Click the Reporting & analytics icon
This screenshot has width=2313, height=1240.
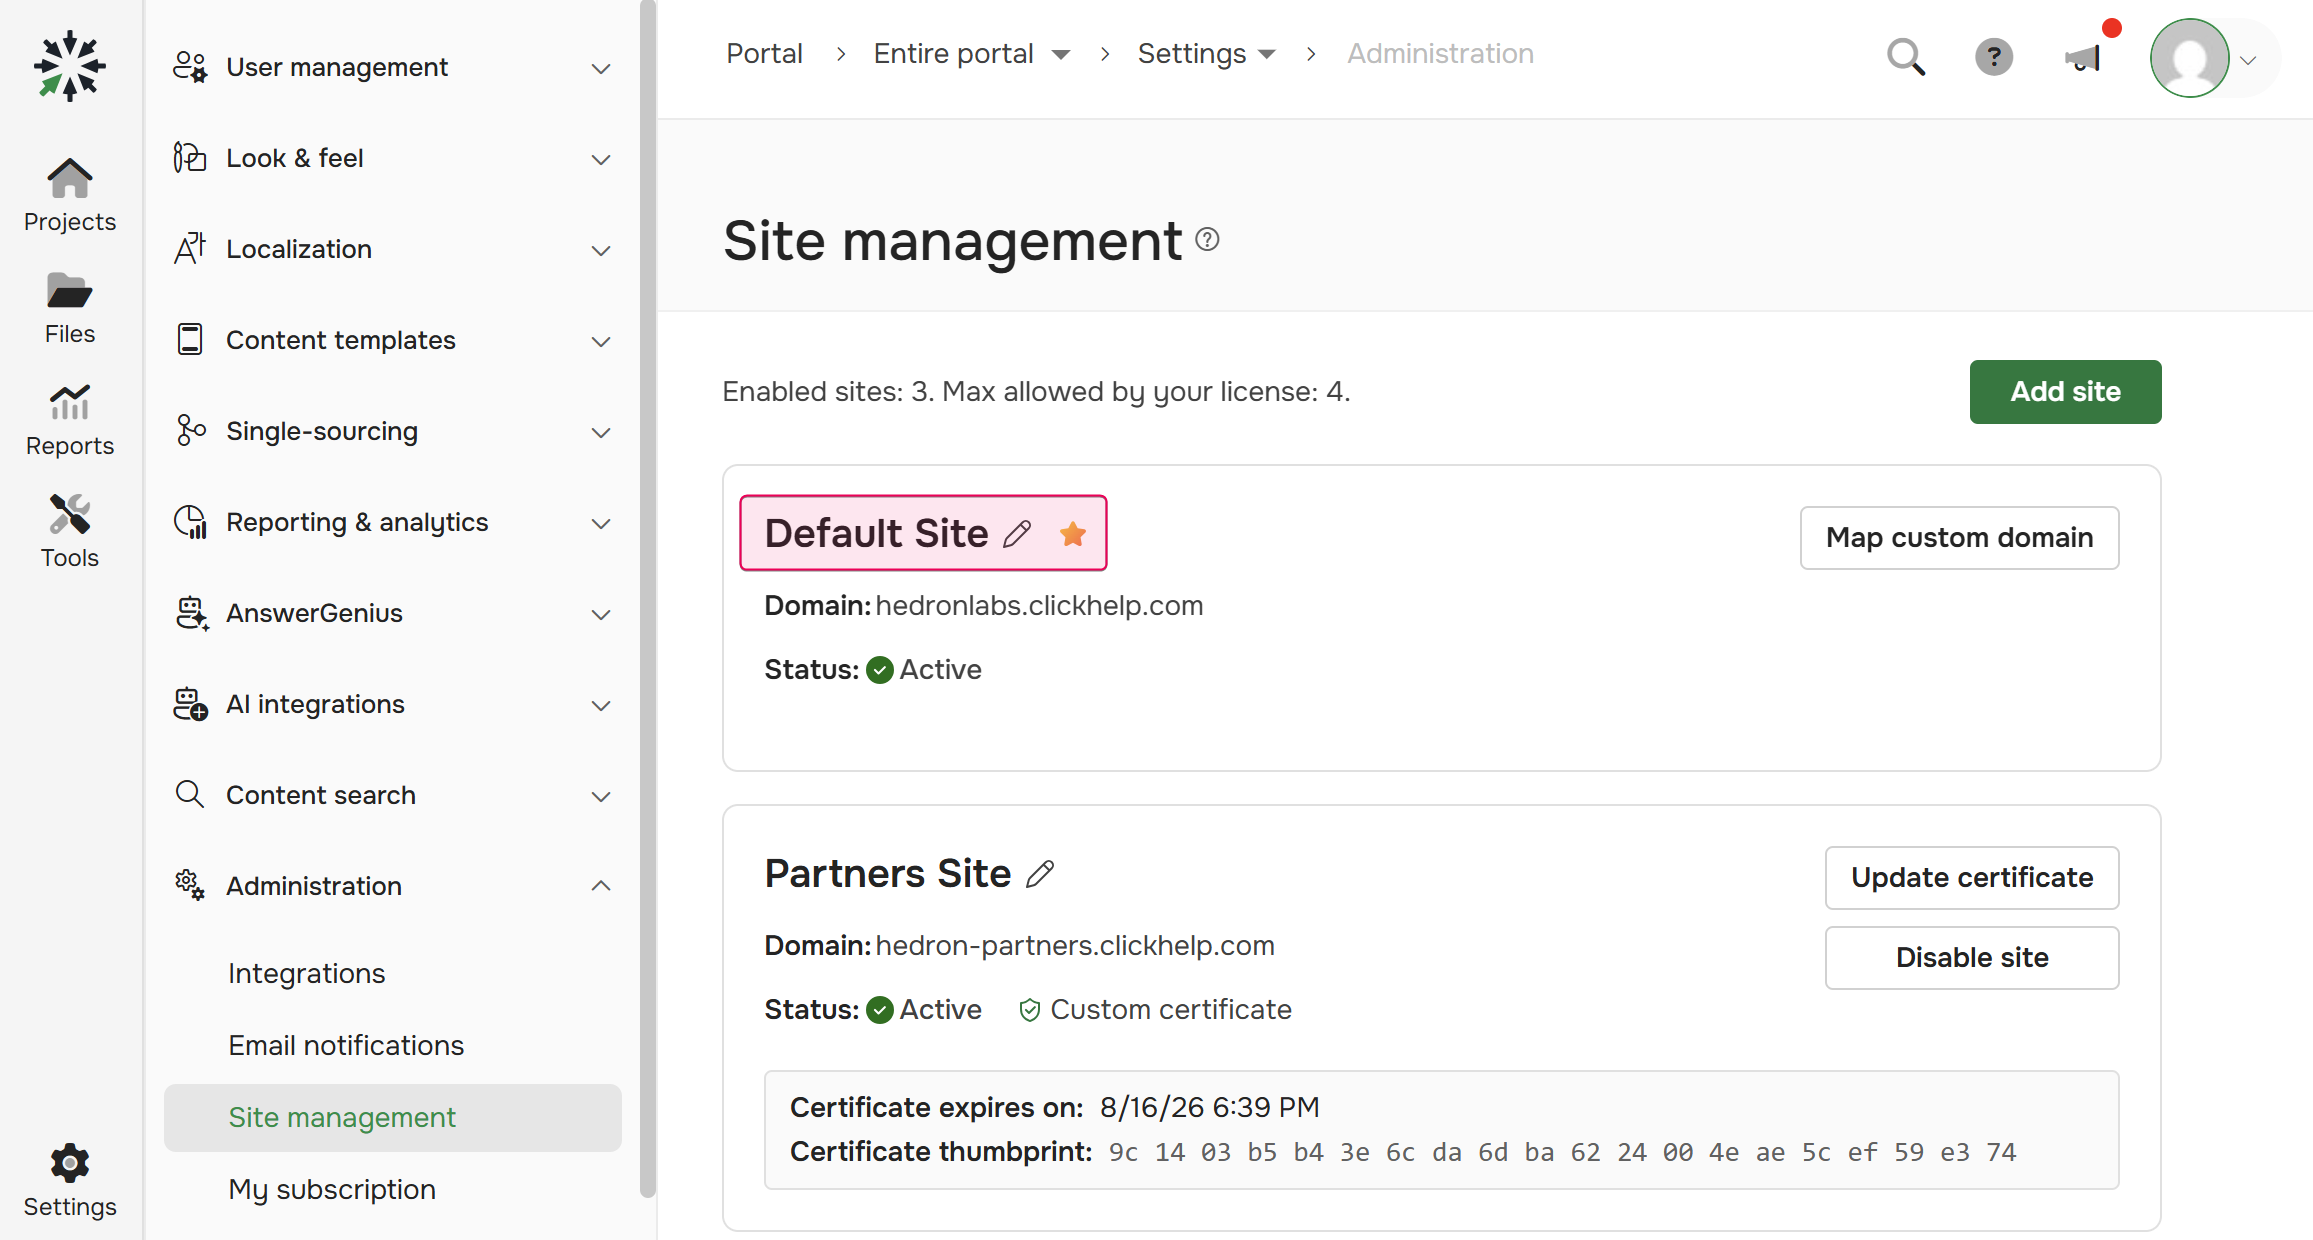(x=190, y=522)
